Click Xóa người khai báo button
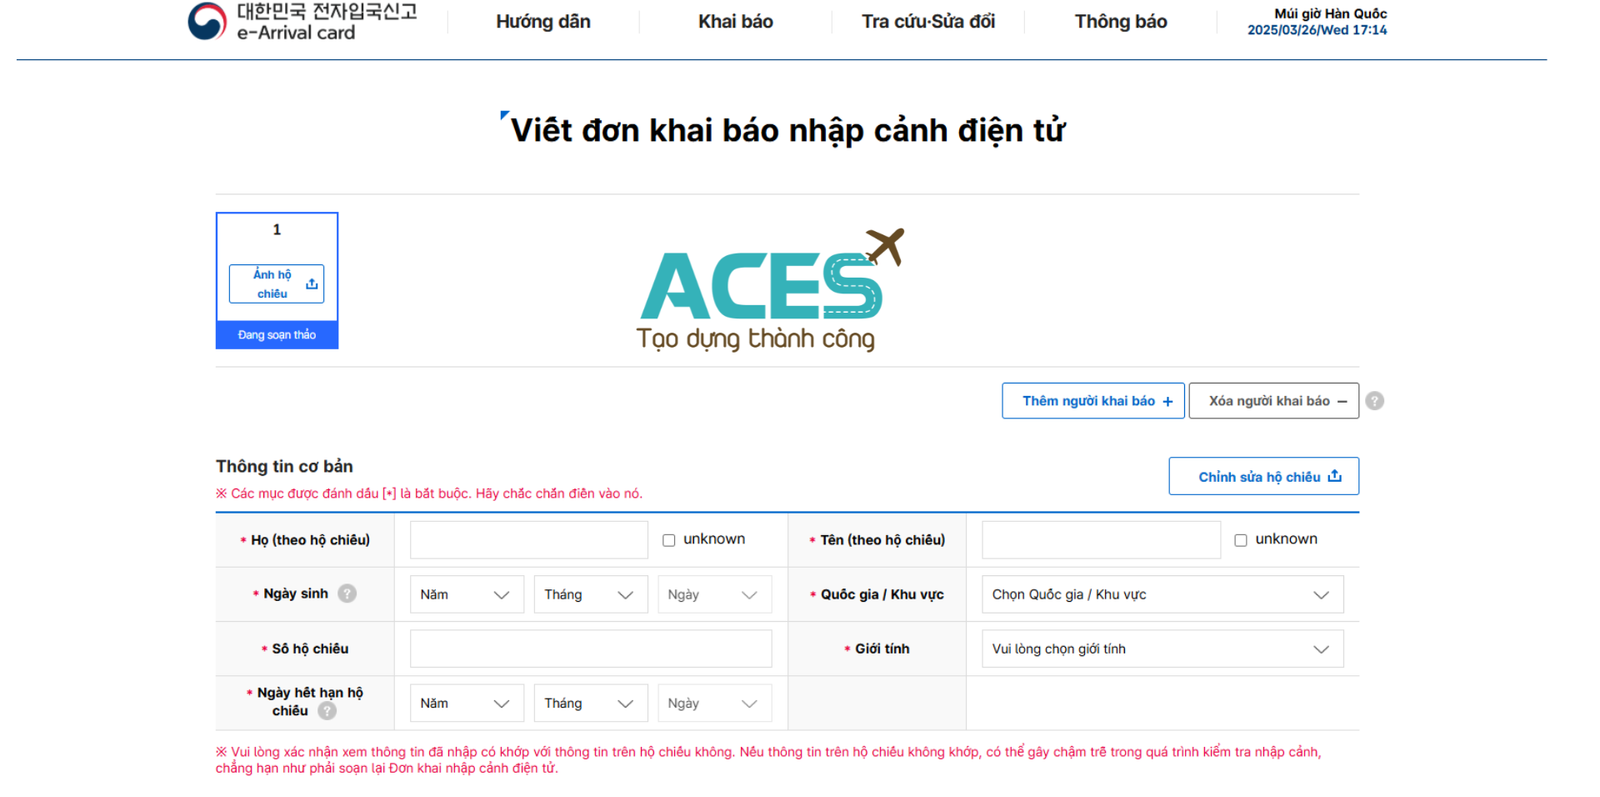The image size is (1600, 797). (x=1274, y=401)
